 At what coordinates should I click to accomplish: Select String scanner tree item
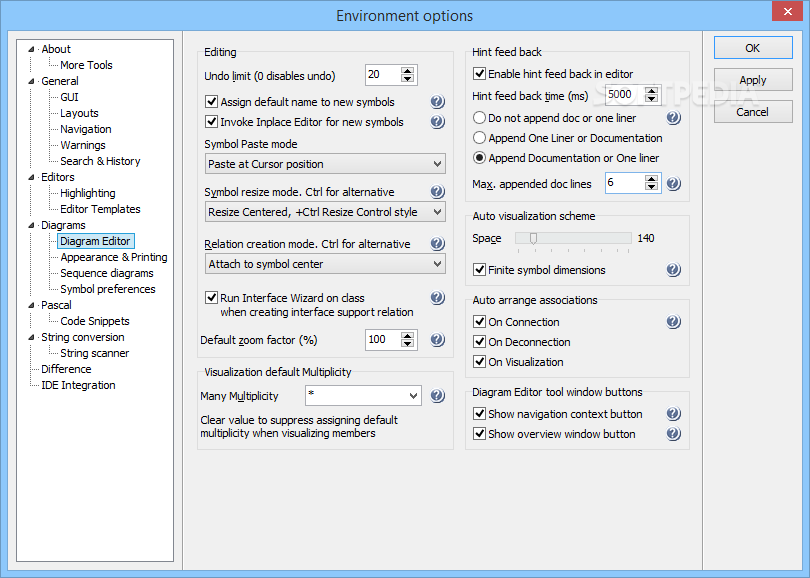point(95,353)
